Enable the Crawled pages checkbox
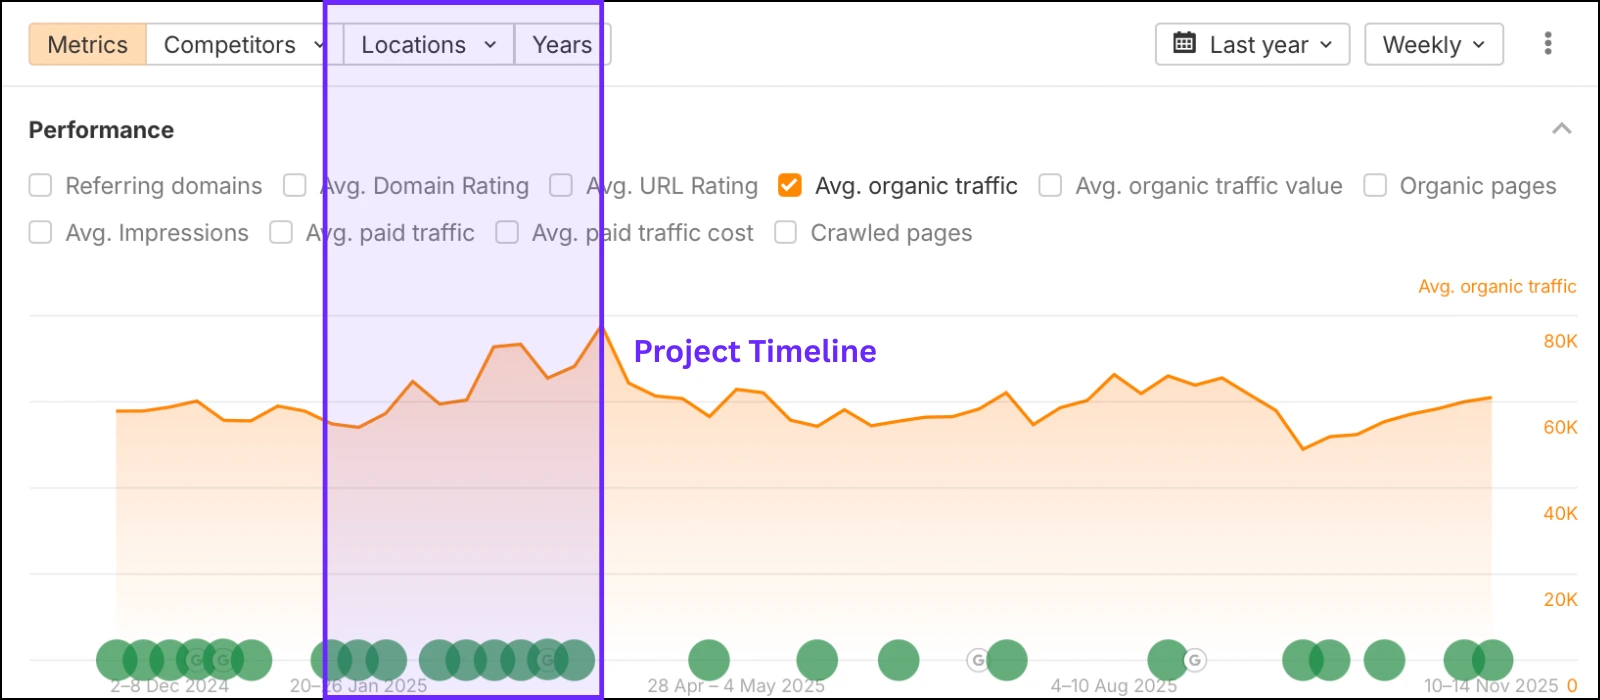Screen dimensions: 1600x700 pyautogui.click(x=785, y=232)
